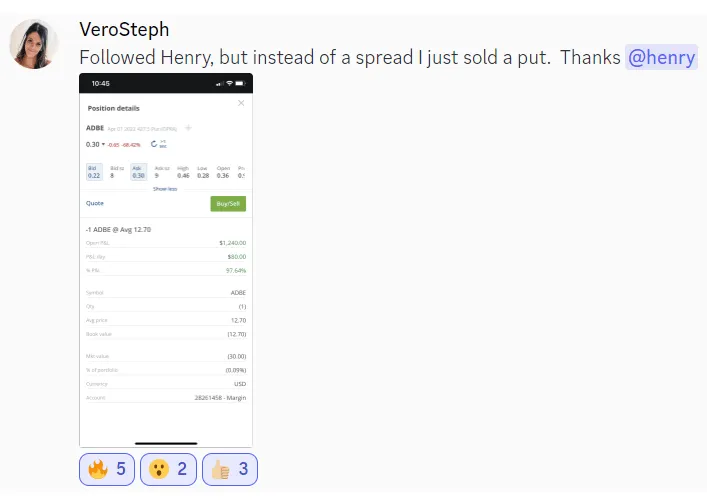Toggle the thumbs up reaction
The height and width of the screenshot is (502, 707).
230,470
